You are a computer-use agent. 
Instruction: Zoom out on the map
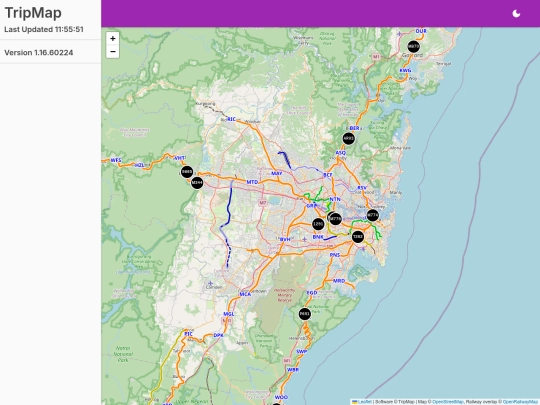[x=113, y=52]
